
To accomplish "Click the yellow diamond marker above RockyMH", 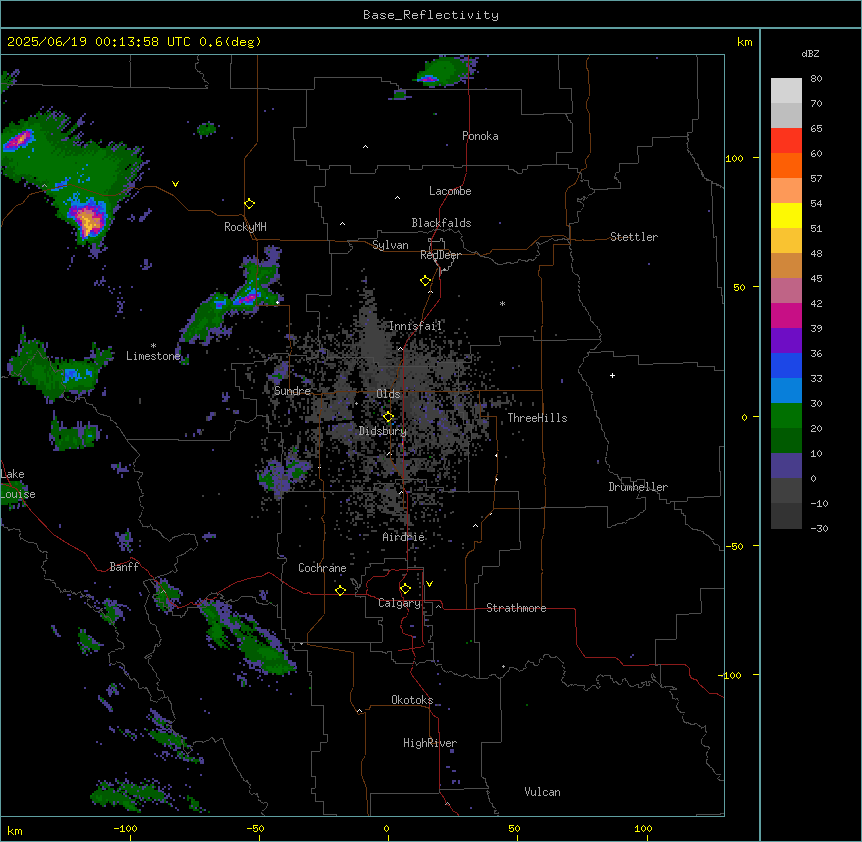I will (250, 204).
